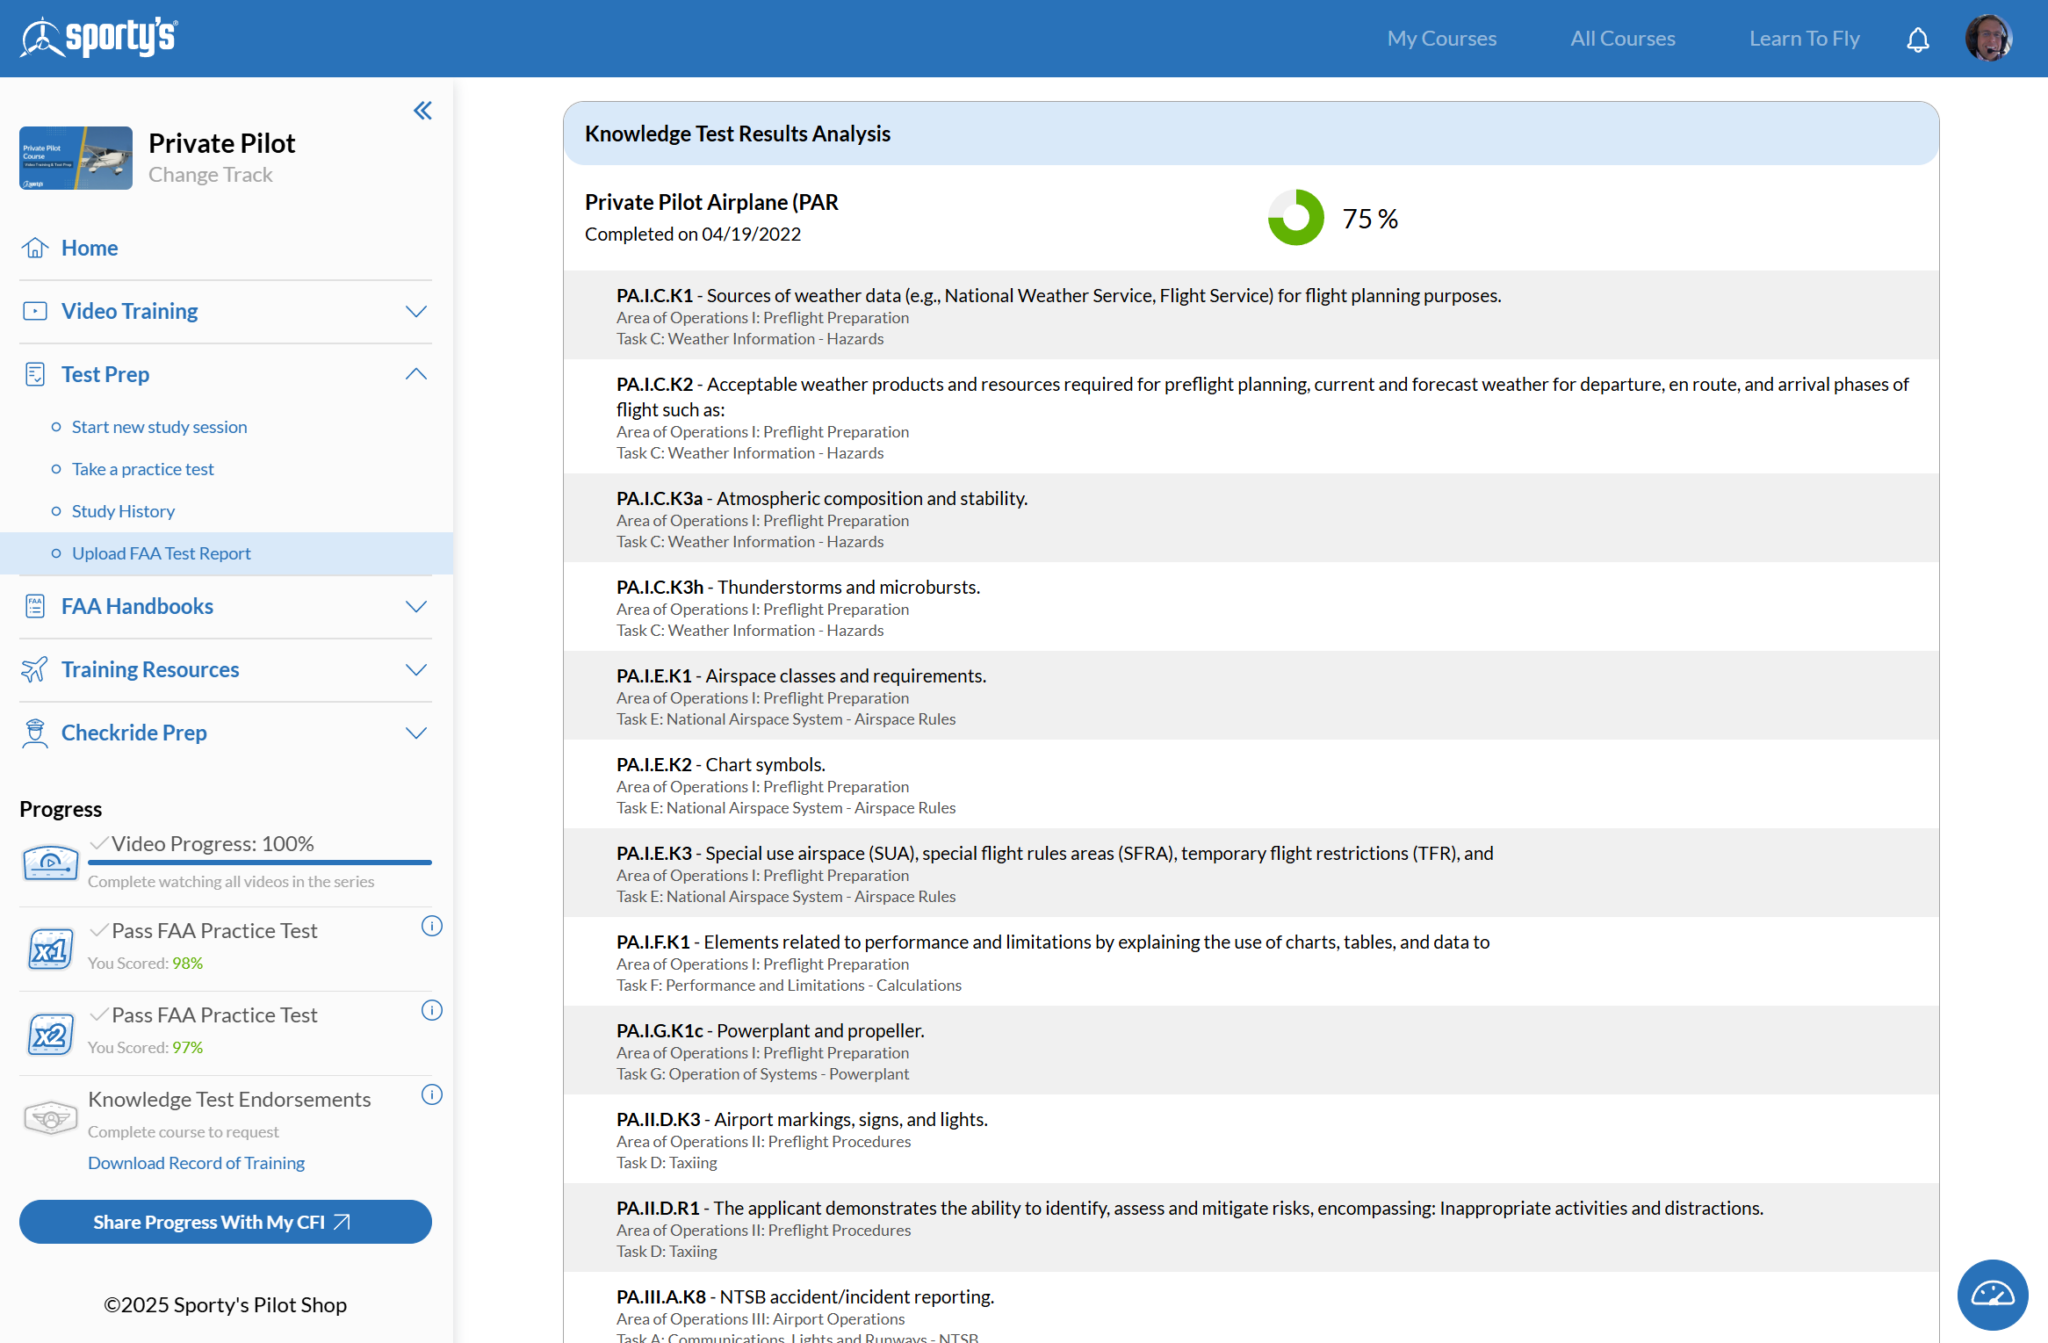Viewport: 2048px width, 1343px height.
Task: Collapse the Test Prep section
Action: (416, 373)
